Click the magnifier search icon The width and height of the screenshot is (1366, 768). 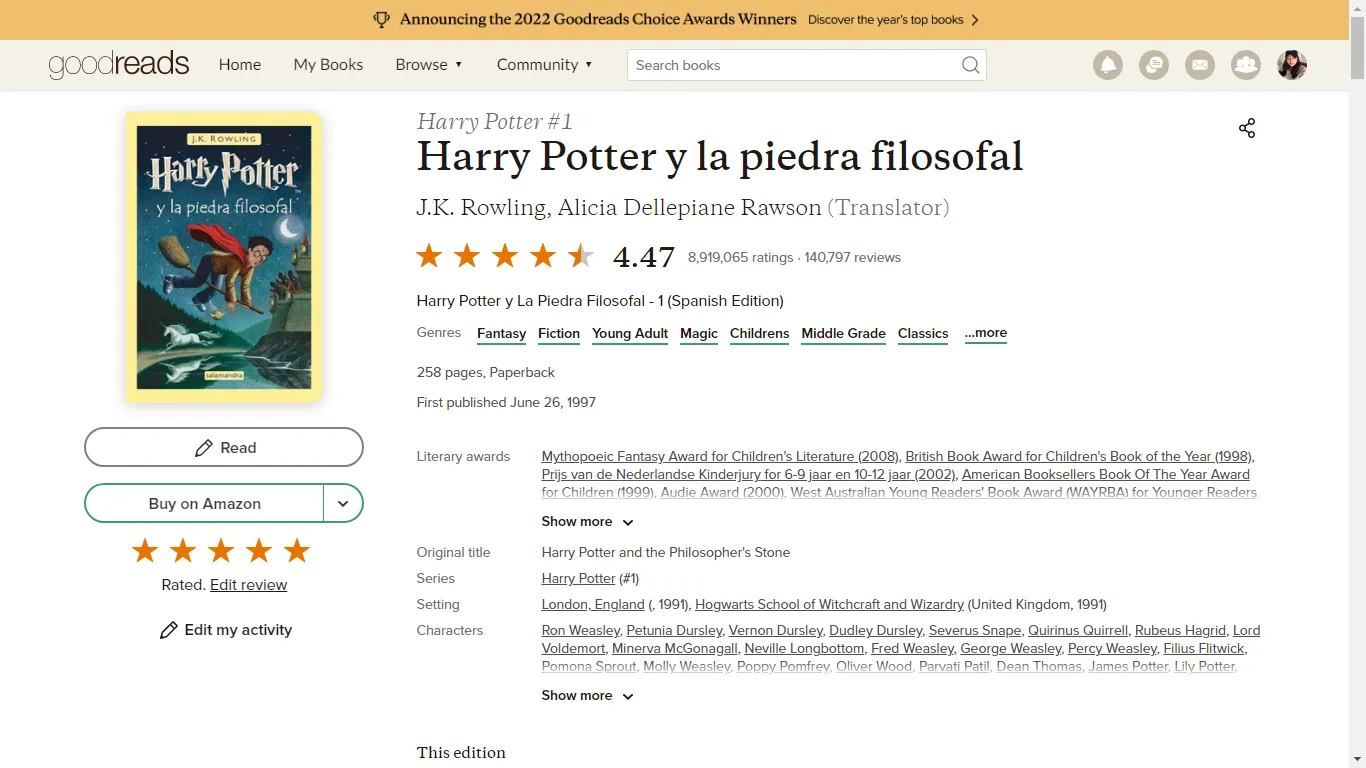[x=970, y=65]
